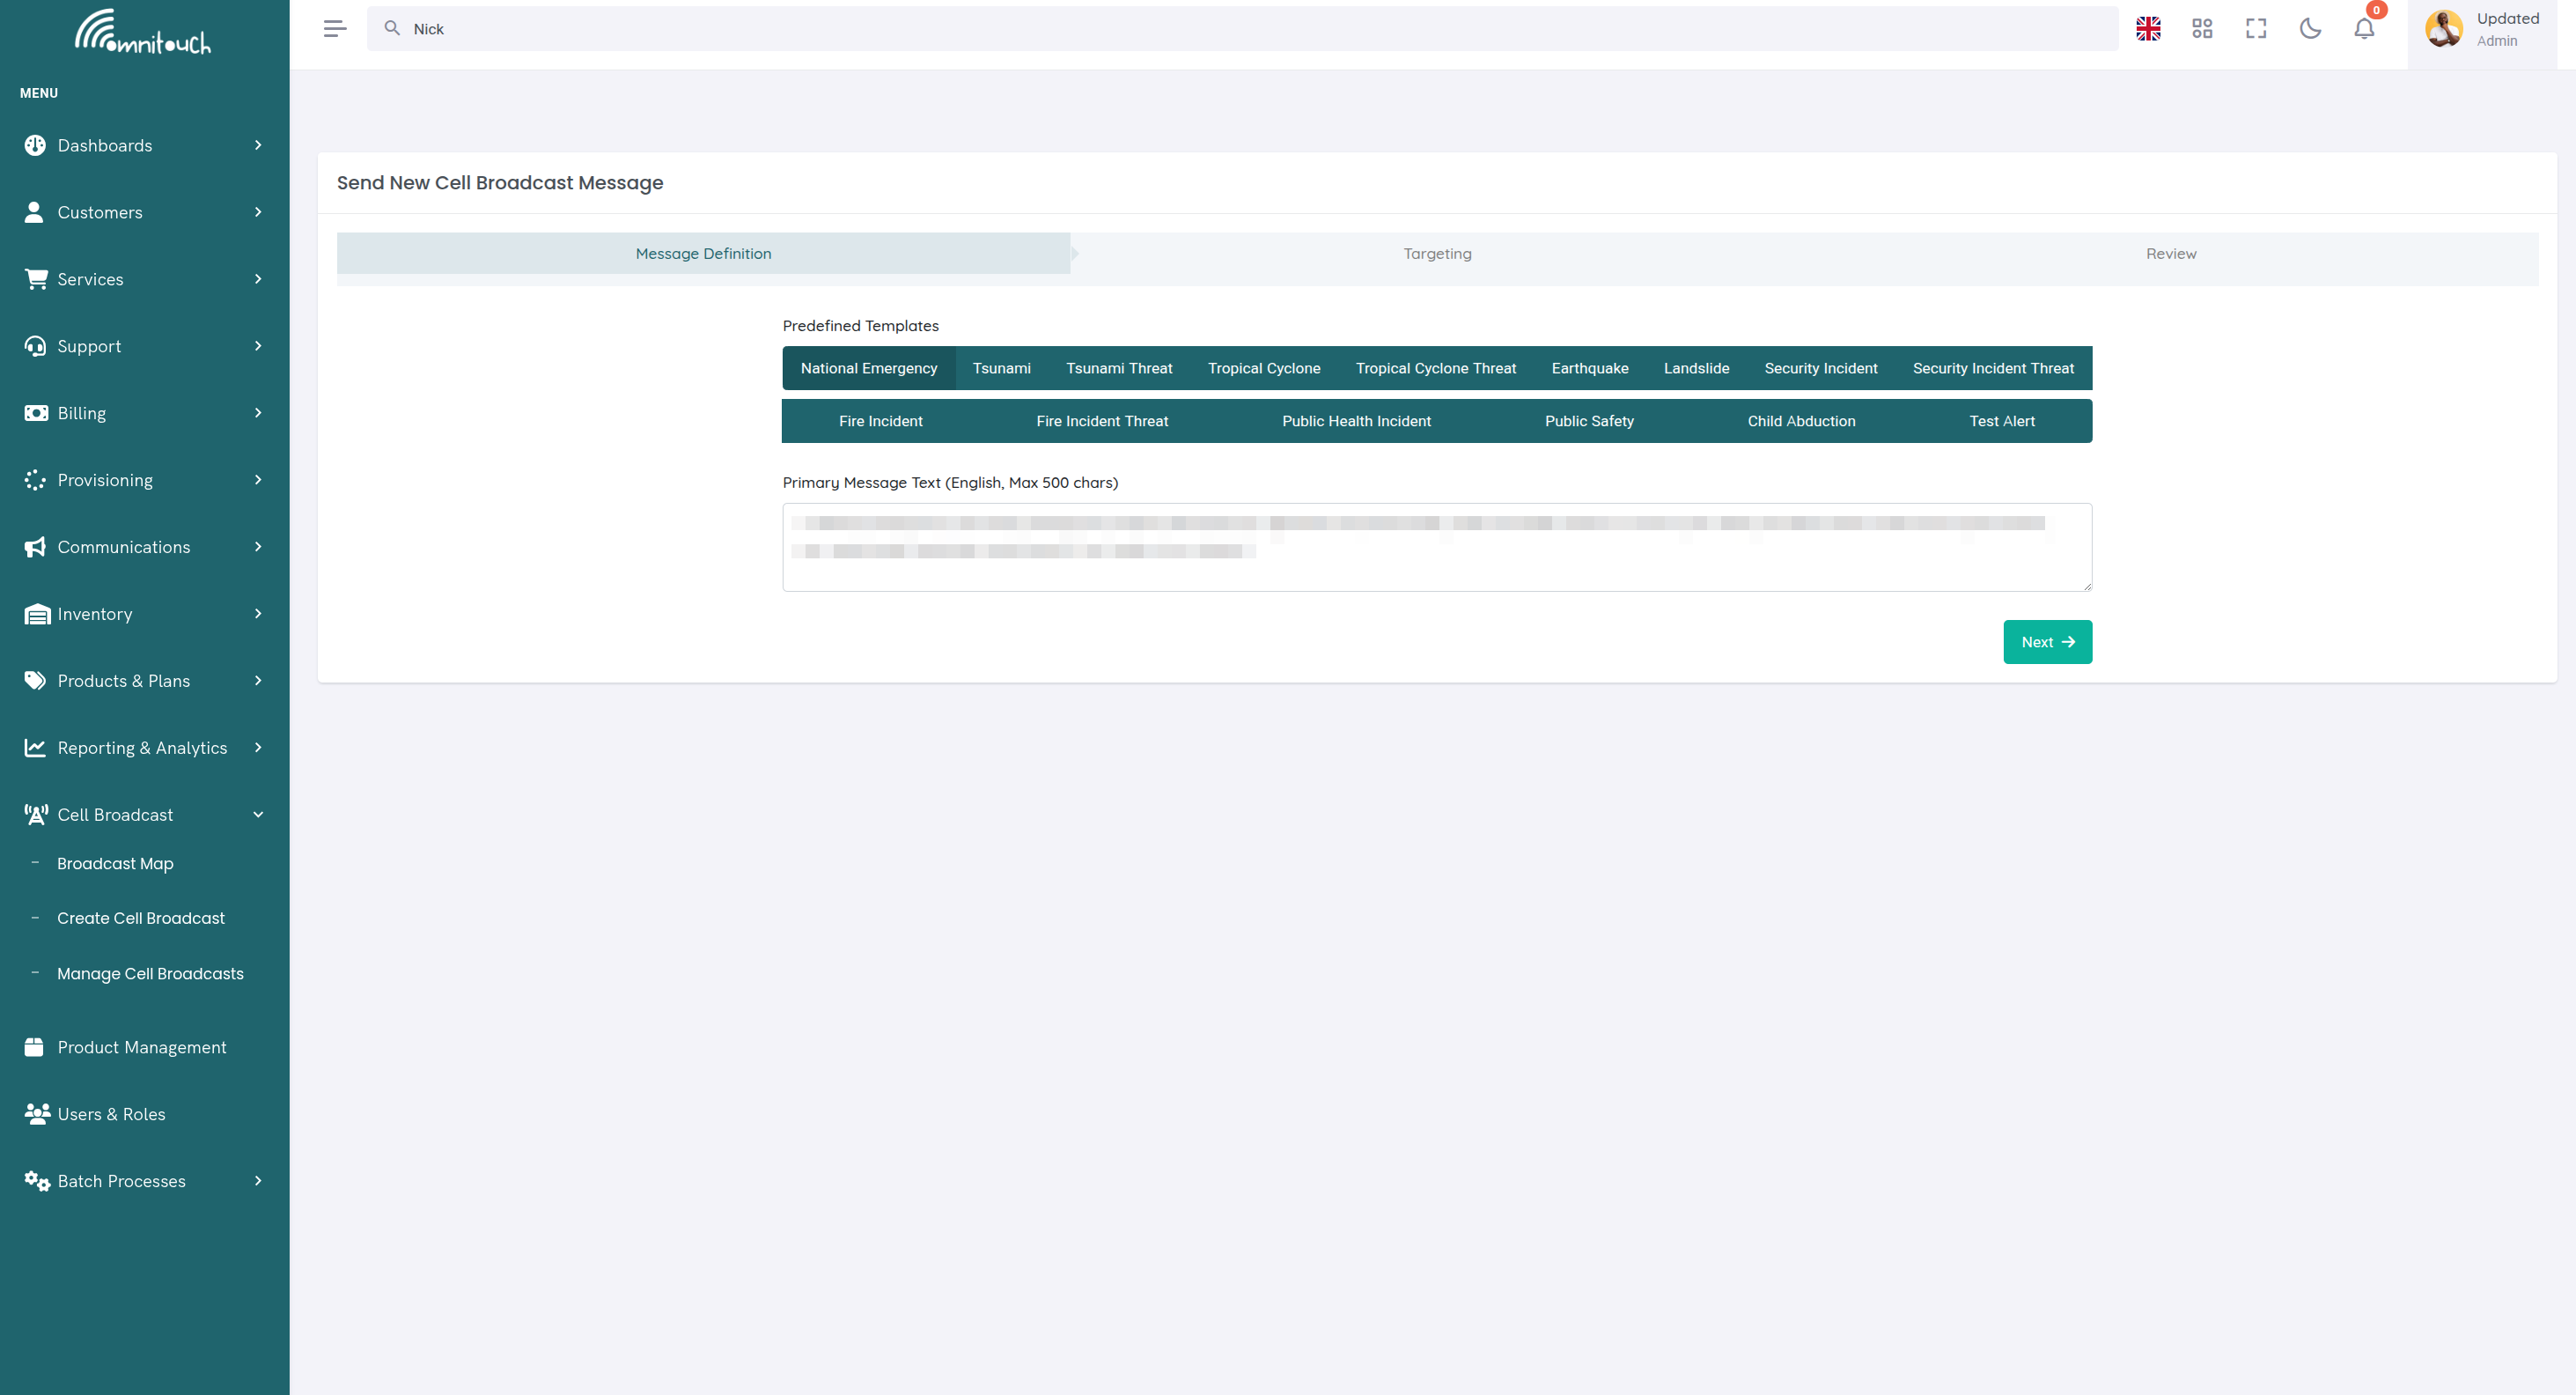Switch to the Test Alert template

coord(2001,420)
